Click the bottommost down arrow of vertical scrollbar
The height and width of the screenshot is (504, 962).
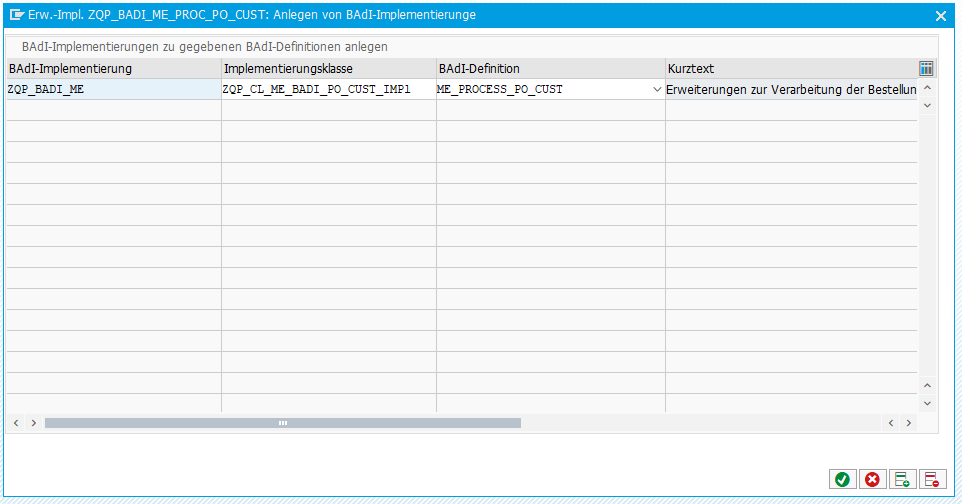click(927, 403)
